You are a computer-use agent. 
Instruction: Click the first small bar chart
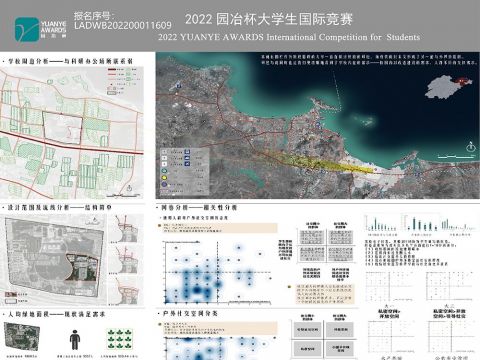382,223
